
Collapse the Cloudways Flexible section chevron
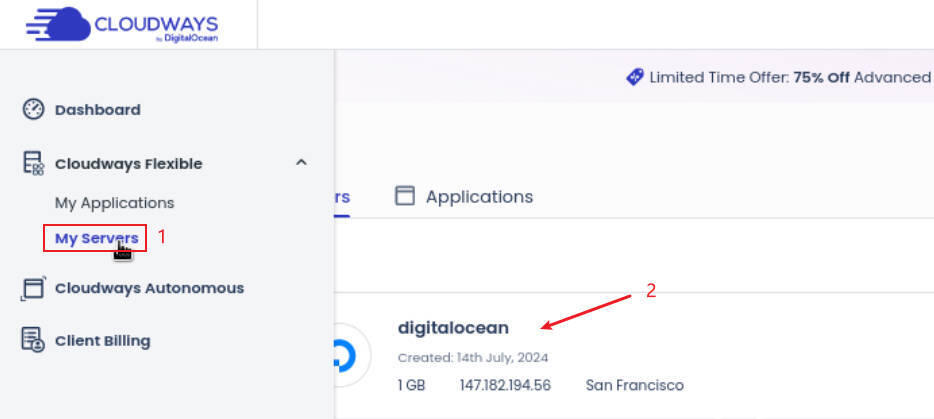(x=301, y=163)
